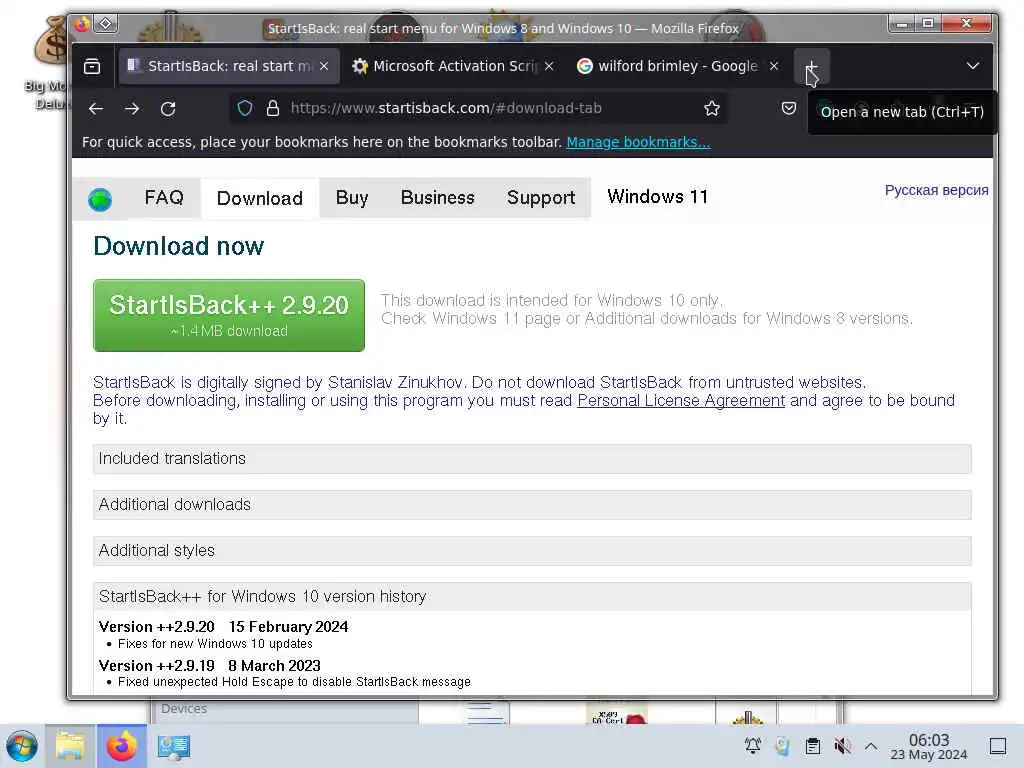Screen dimensions: 1024x768
Task: Click the green StartIsBack++ 2.9.20 download button
Action: click(229, 315)
